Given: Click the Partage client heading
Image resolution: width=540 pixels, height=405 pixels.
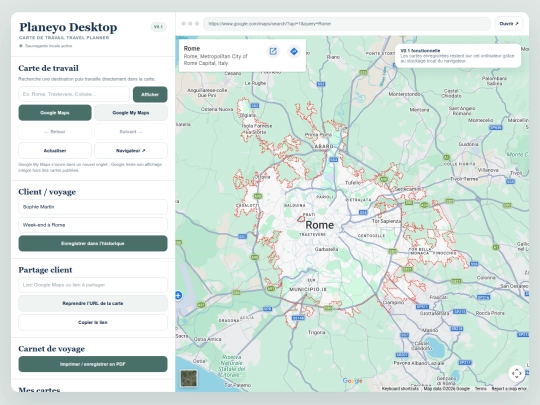Looking at the screenshot, I should click(45, 270).
